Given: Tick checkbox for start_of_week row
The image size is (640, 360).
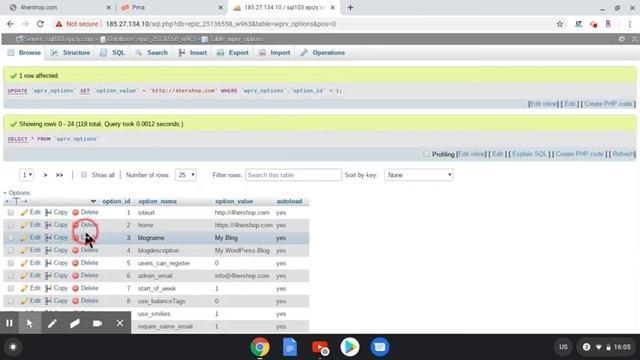Looking at the screenshot, I should click(x=11, y=288).
